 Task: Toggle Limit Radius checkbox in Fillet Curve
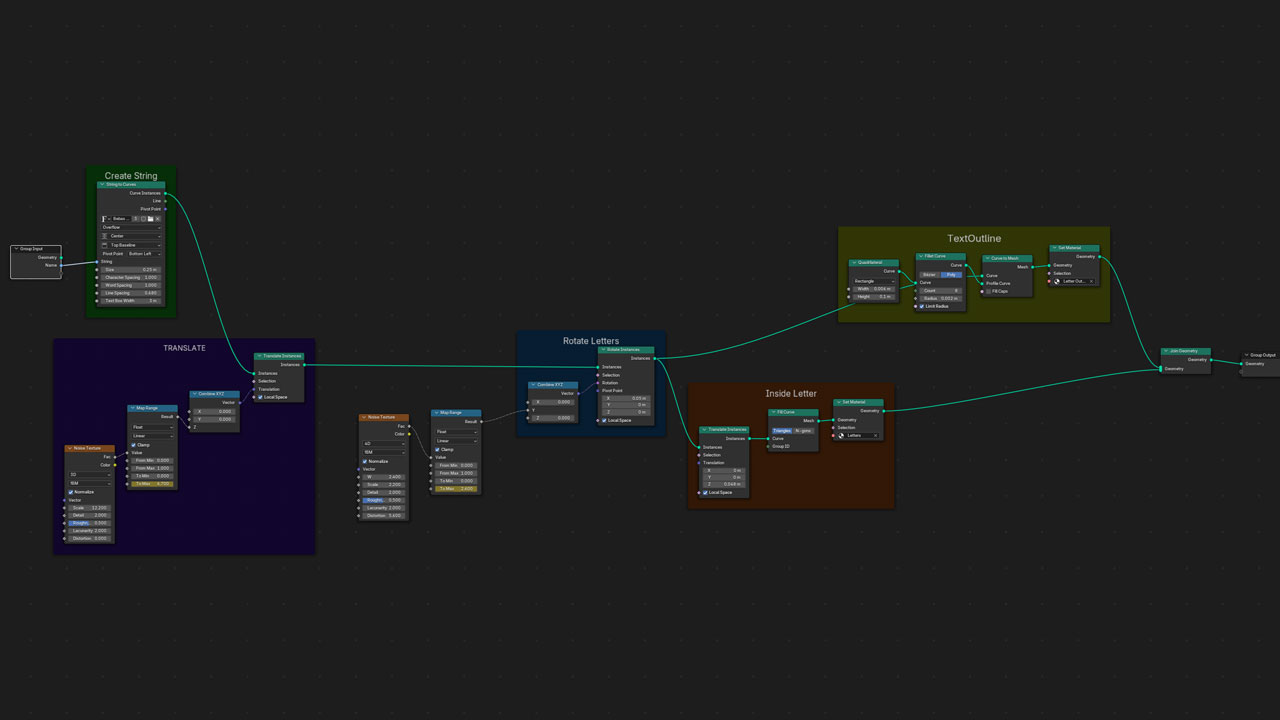(x=922, y=306)
